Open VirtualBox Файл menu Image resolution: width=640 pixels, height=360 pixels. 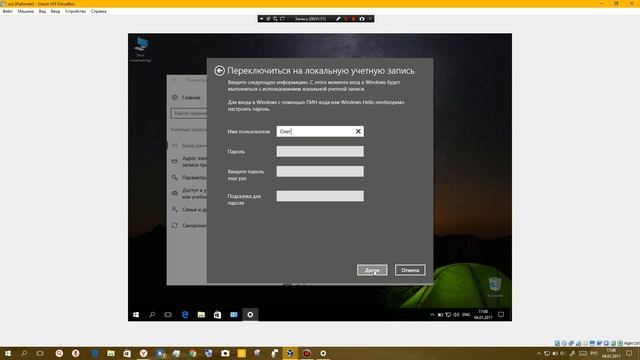(x=7, y=11)
